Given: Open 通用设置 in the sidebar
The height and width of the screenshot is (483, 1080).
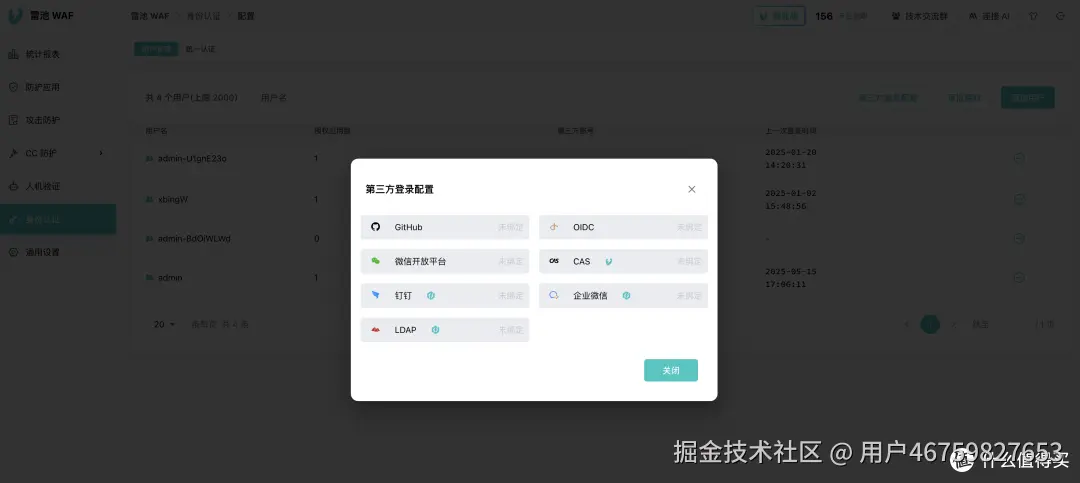Looking at the screenshot, I should point(58,252).
